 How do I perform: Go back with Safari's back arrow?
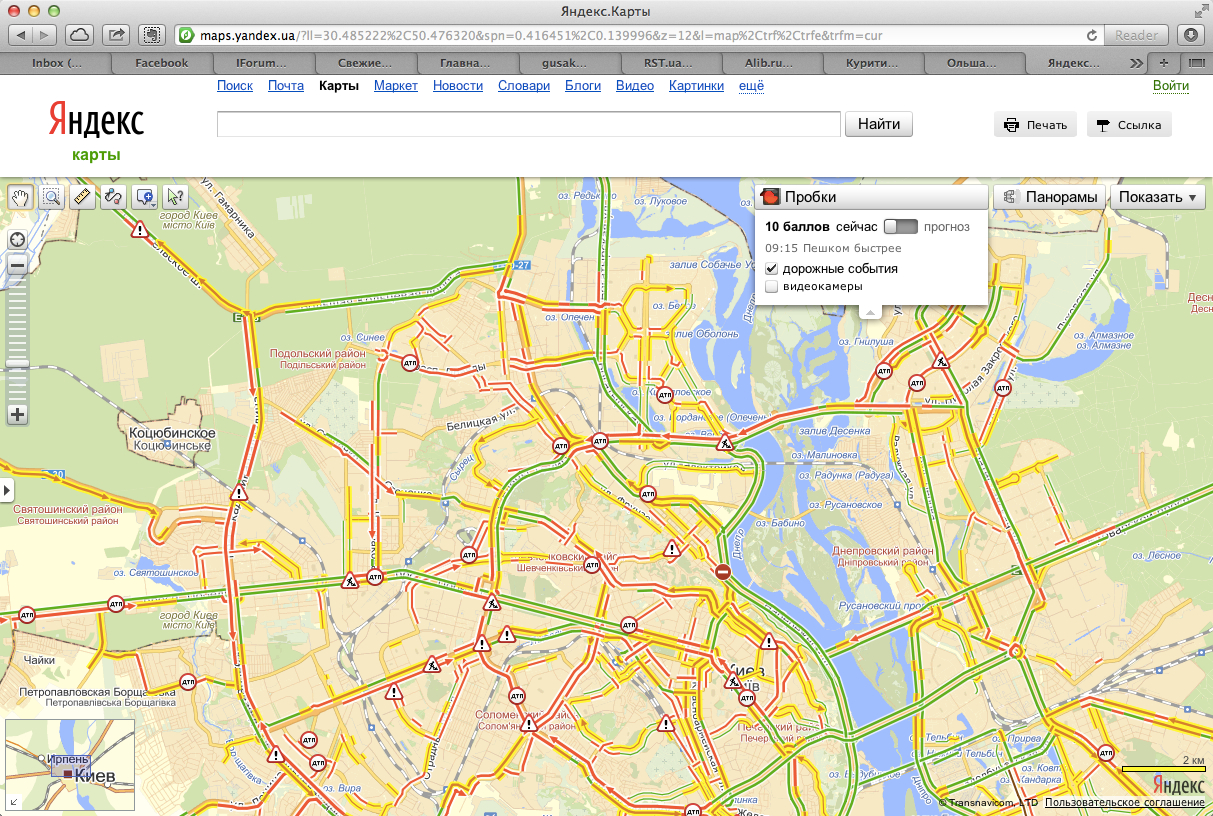click(x=21, y=35)
